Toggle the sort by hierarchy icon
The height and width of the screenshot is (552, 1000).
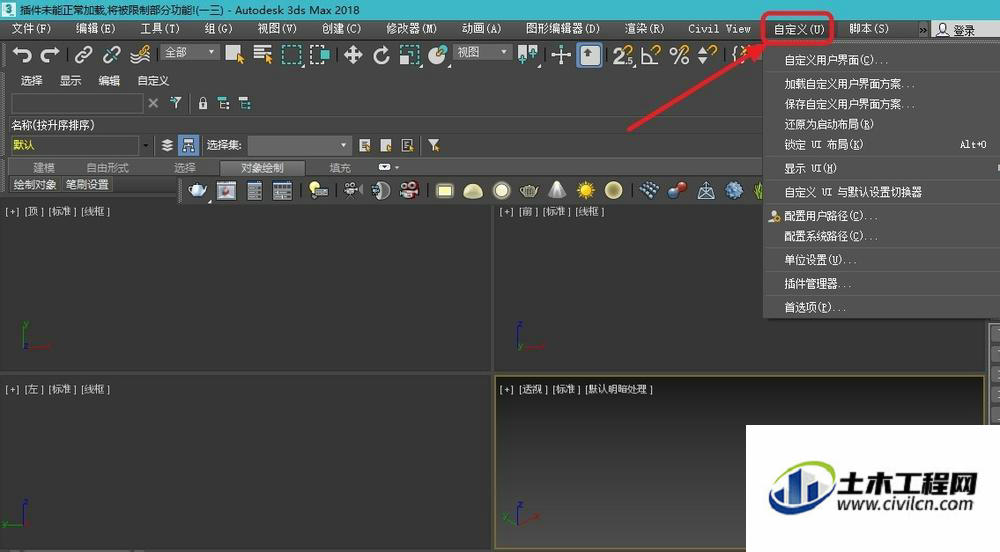tap(188, 145)
